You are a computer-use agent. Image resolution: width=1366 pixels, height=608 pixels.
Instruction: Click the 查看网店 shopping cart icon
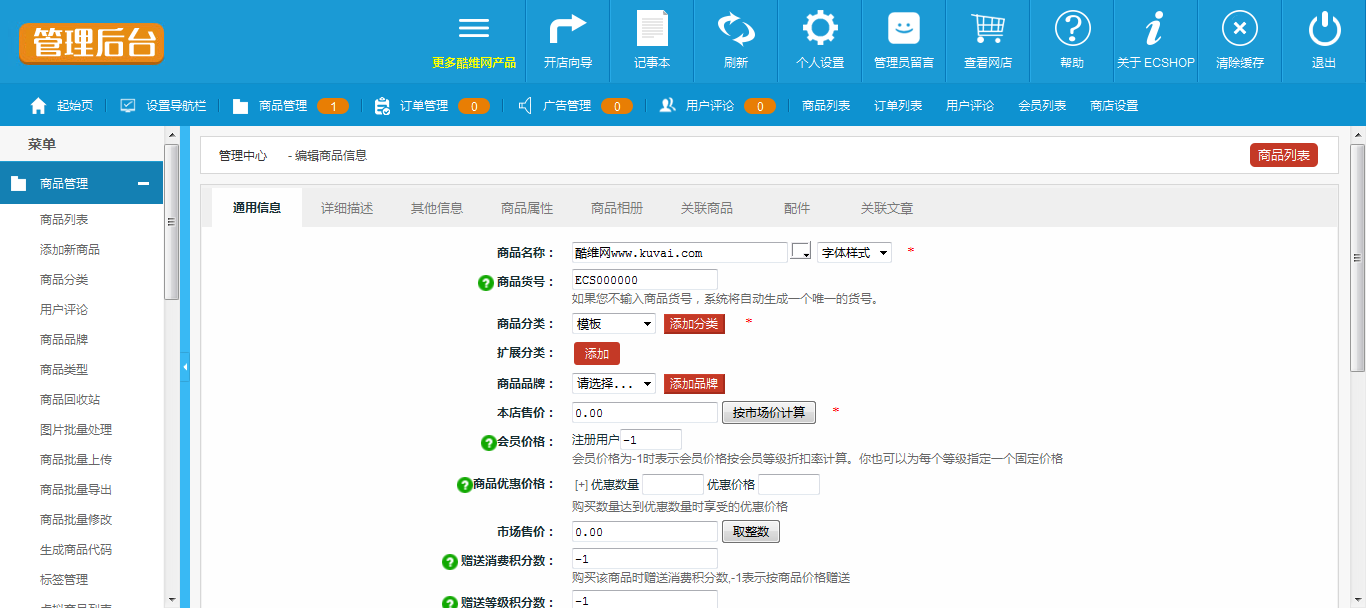point(988,29)
